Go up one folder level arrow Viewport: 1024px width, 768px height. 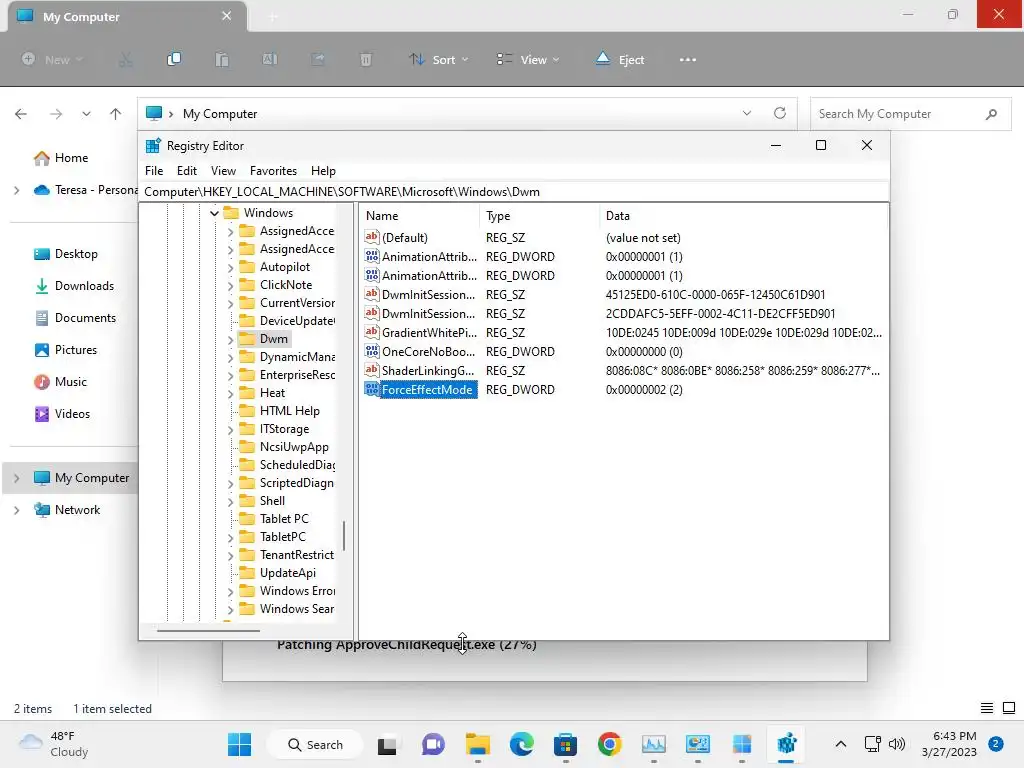(x=116, y=114)
